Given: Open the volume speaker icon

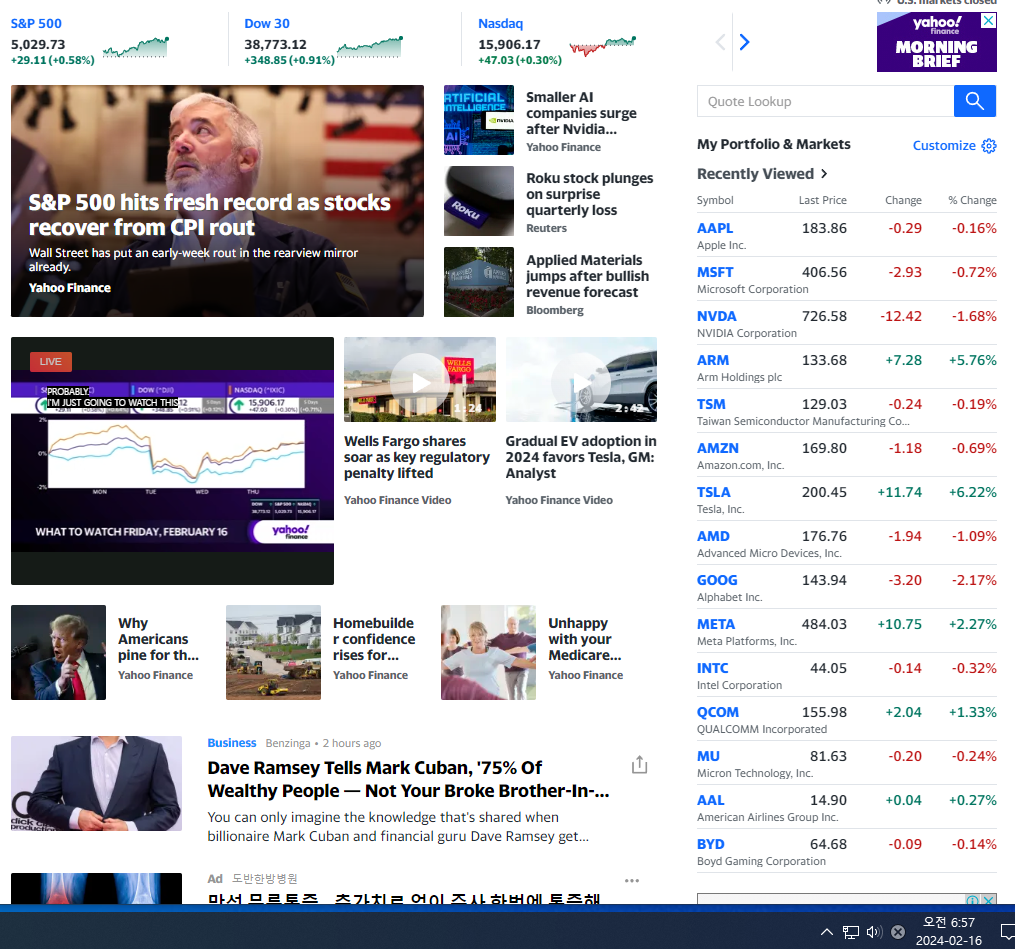Looking at the screenshot, I should 874,932.
